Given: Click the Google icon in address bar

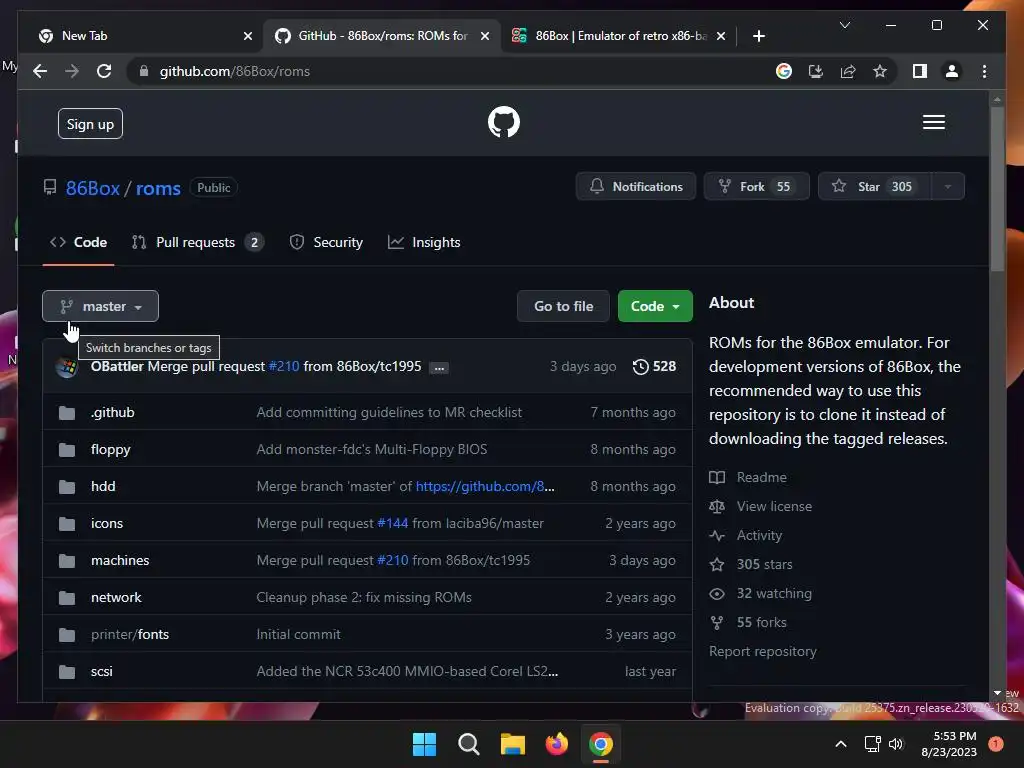Looking at the screenshot, I should (784, 71).
